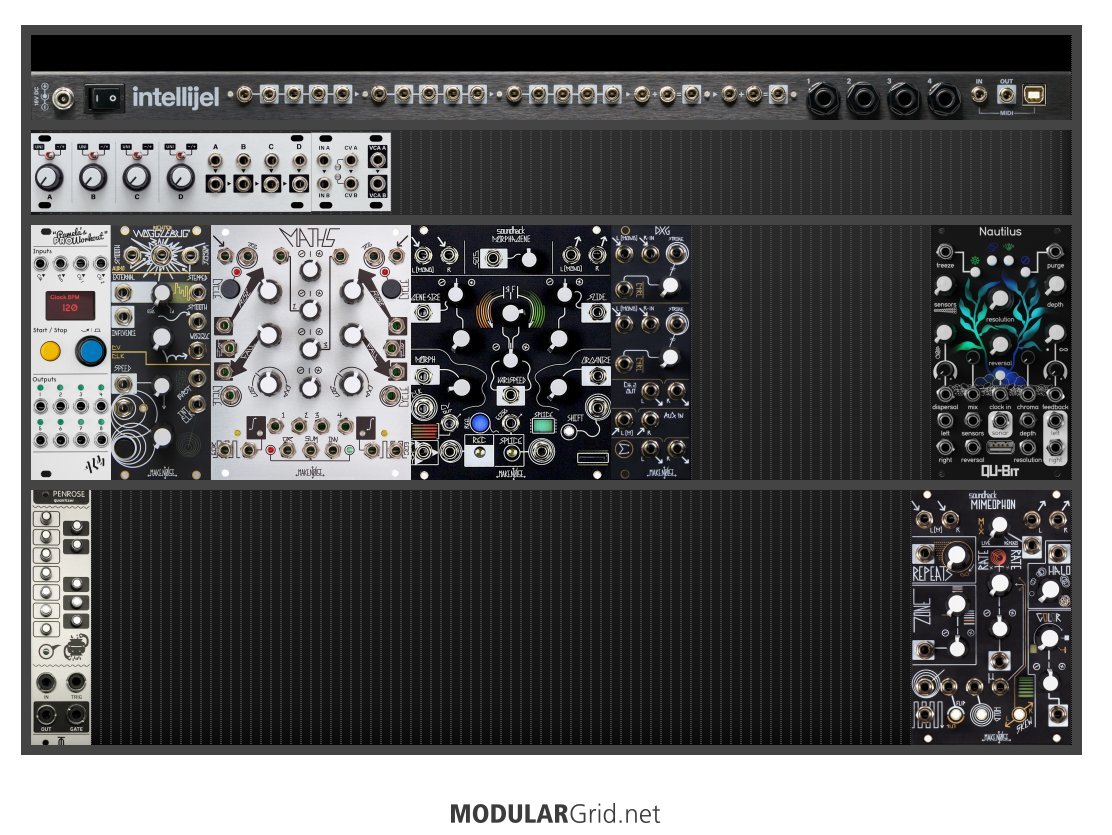The image size is (1112, 835).
Task: Click the Wogglebug Stepped output jack
Action: coord(198,292)
